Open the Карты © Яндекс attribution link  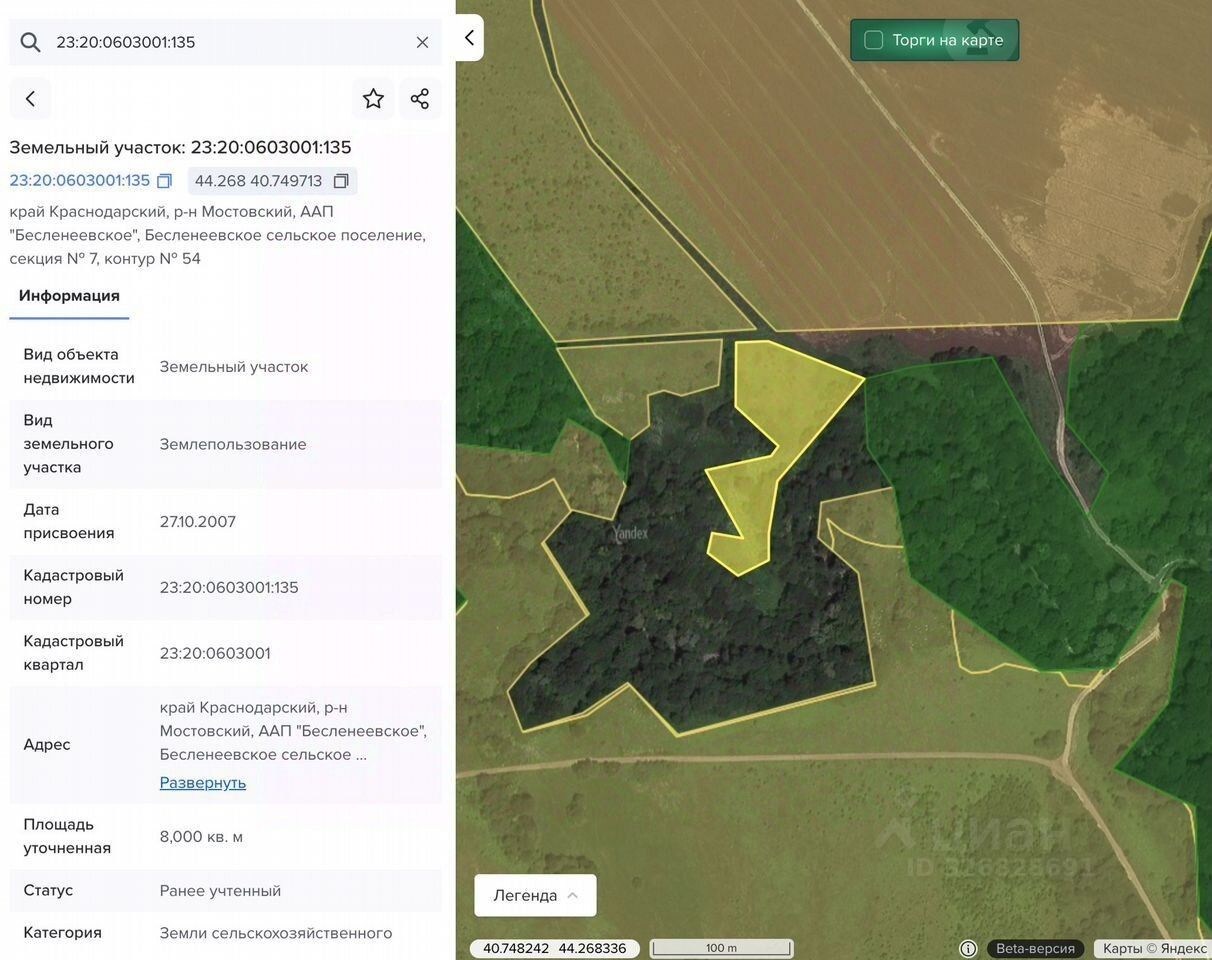click(1154, 948)
